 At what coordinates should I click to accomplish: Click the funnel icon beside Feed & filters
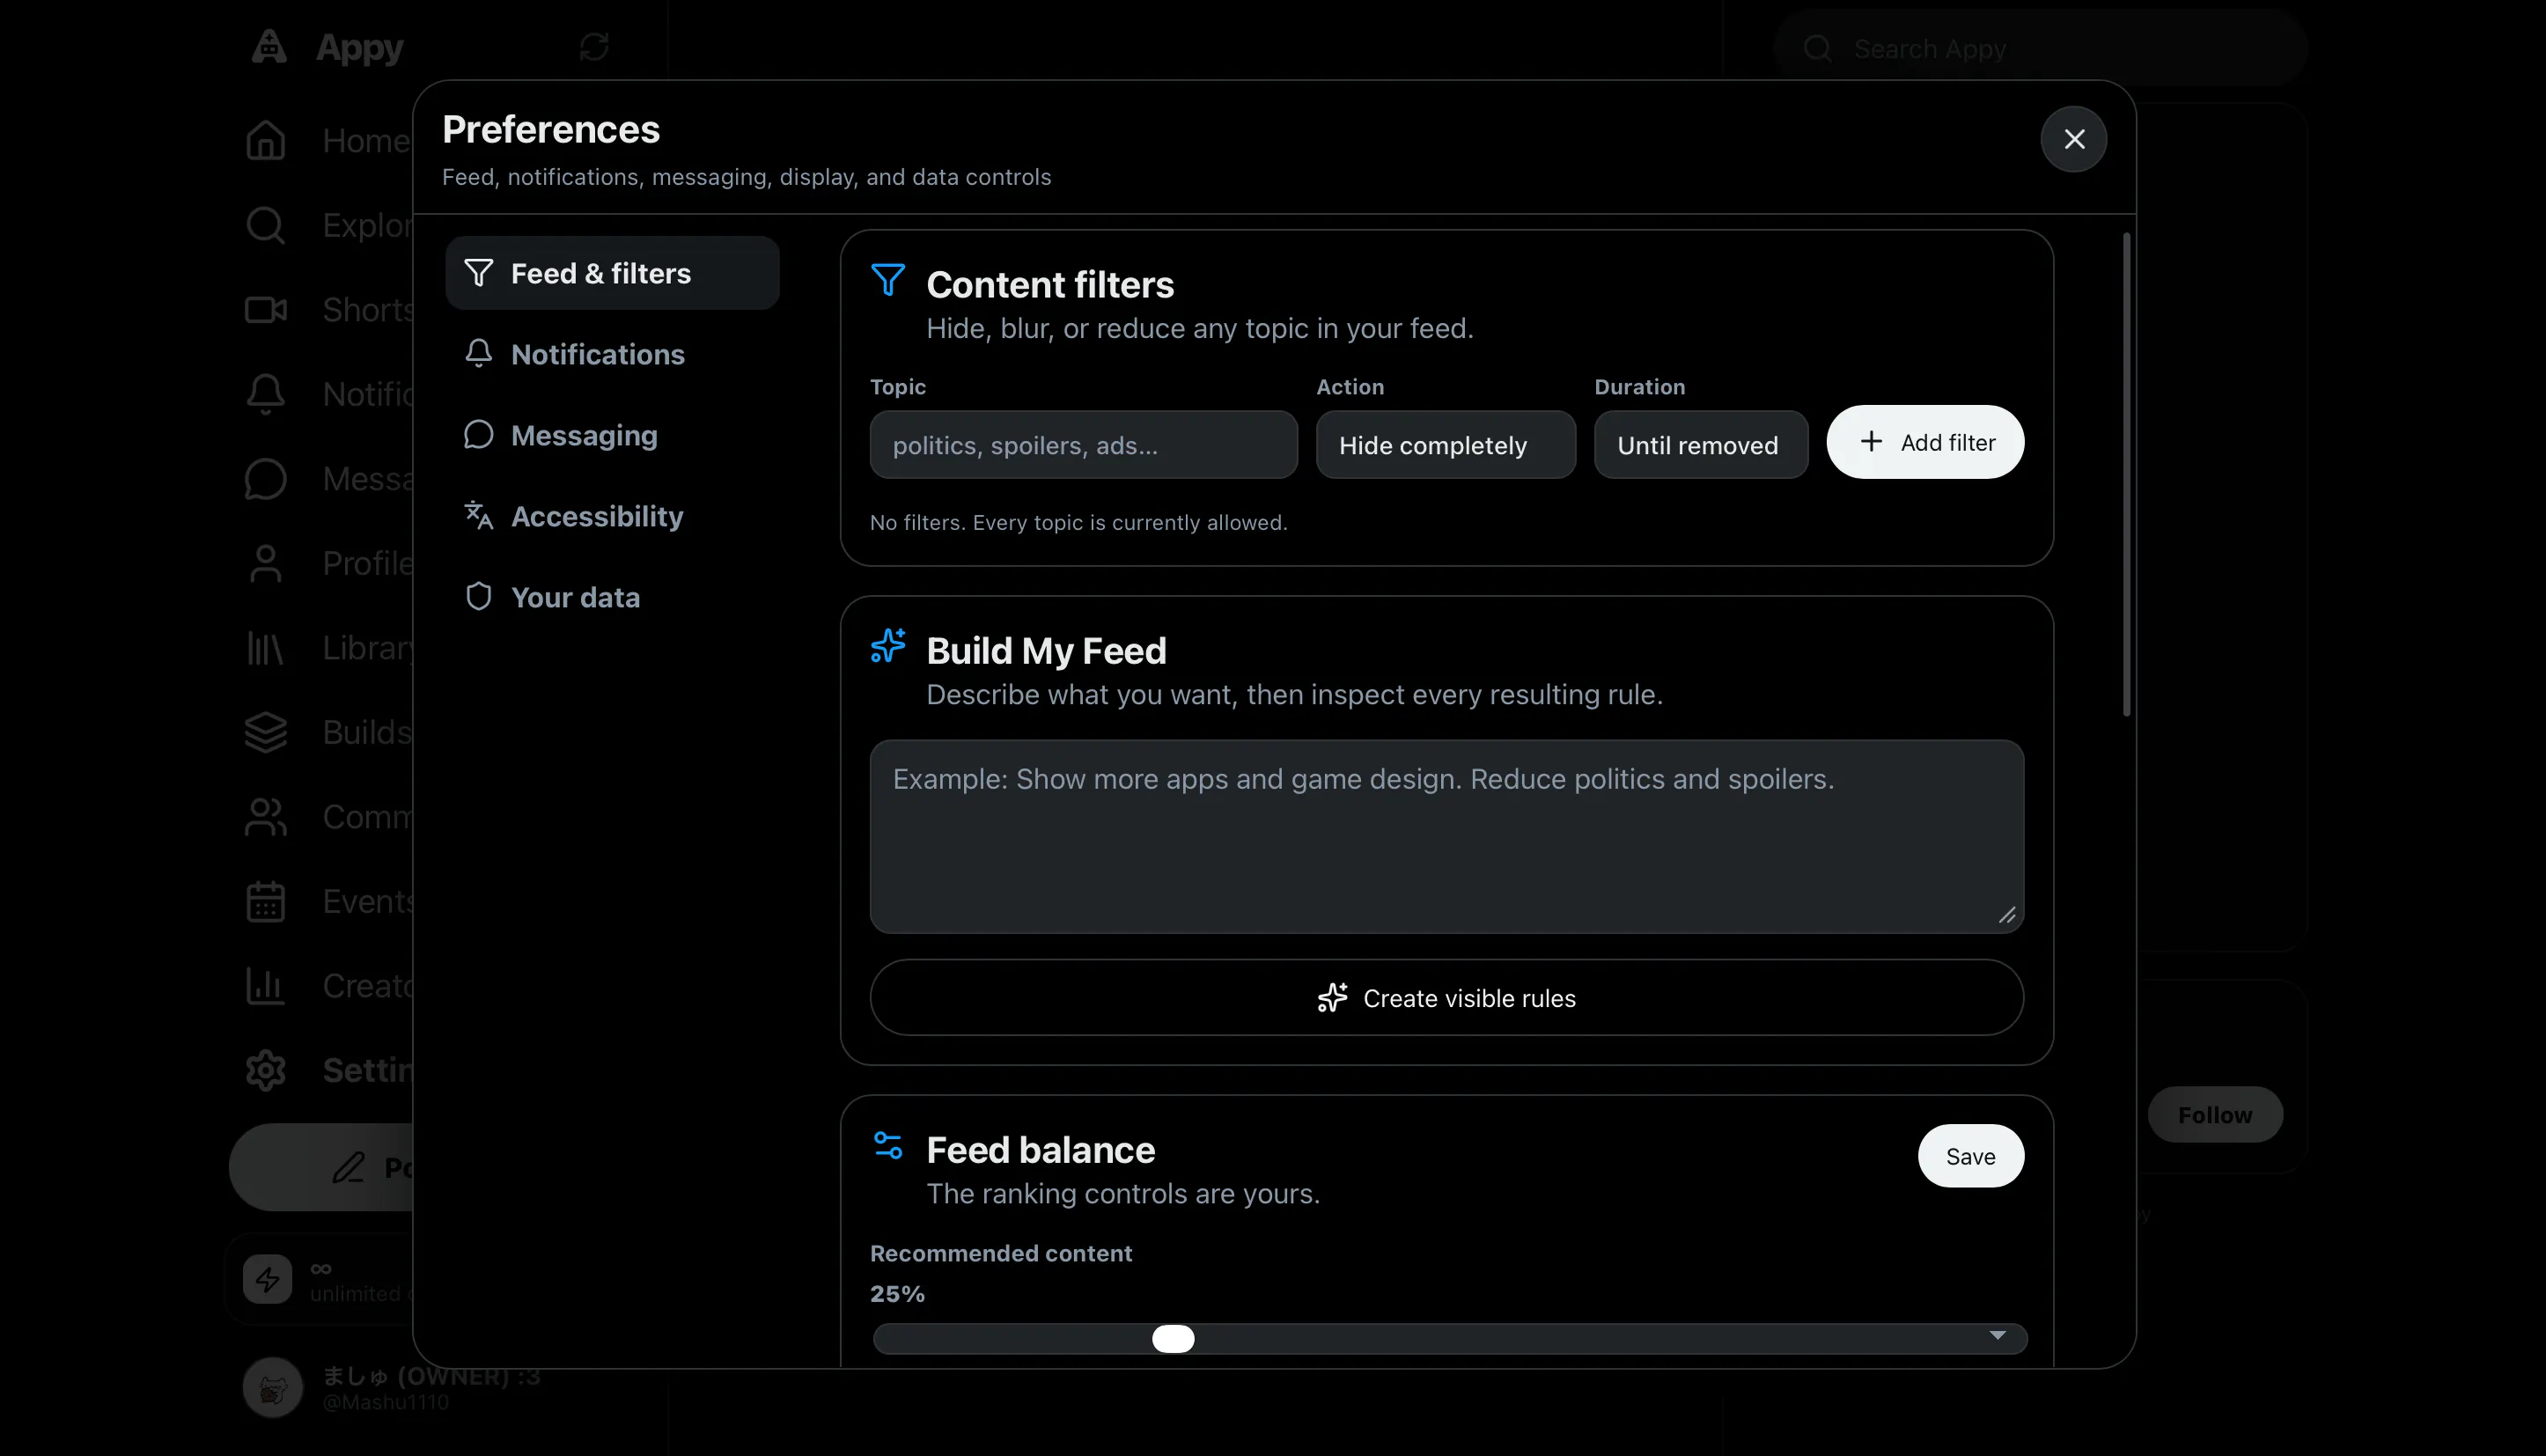coord(478,273)
